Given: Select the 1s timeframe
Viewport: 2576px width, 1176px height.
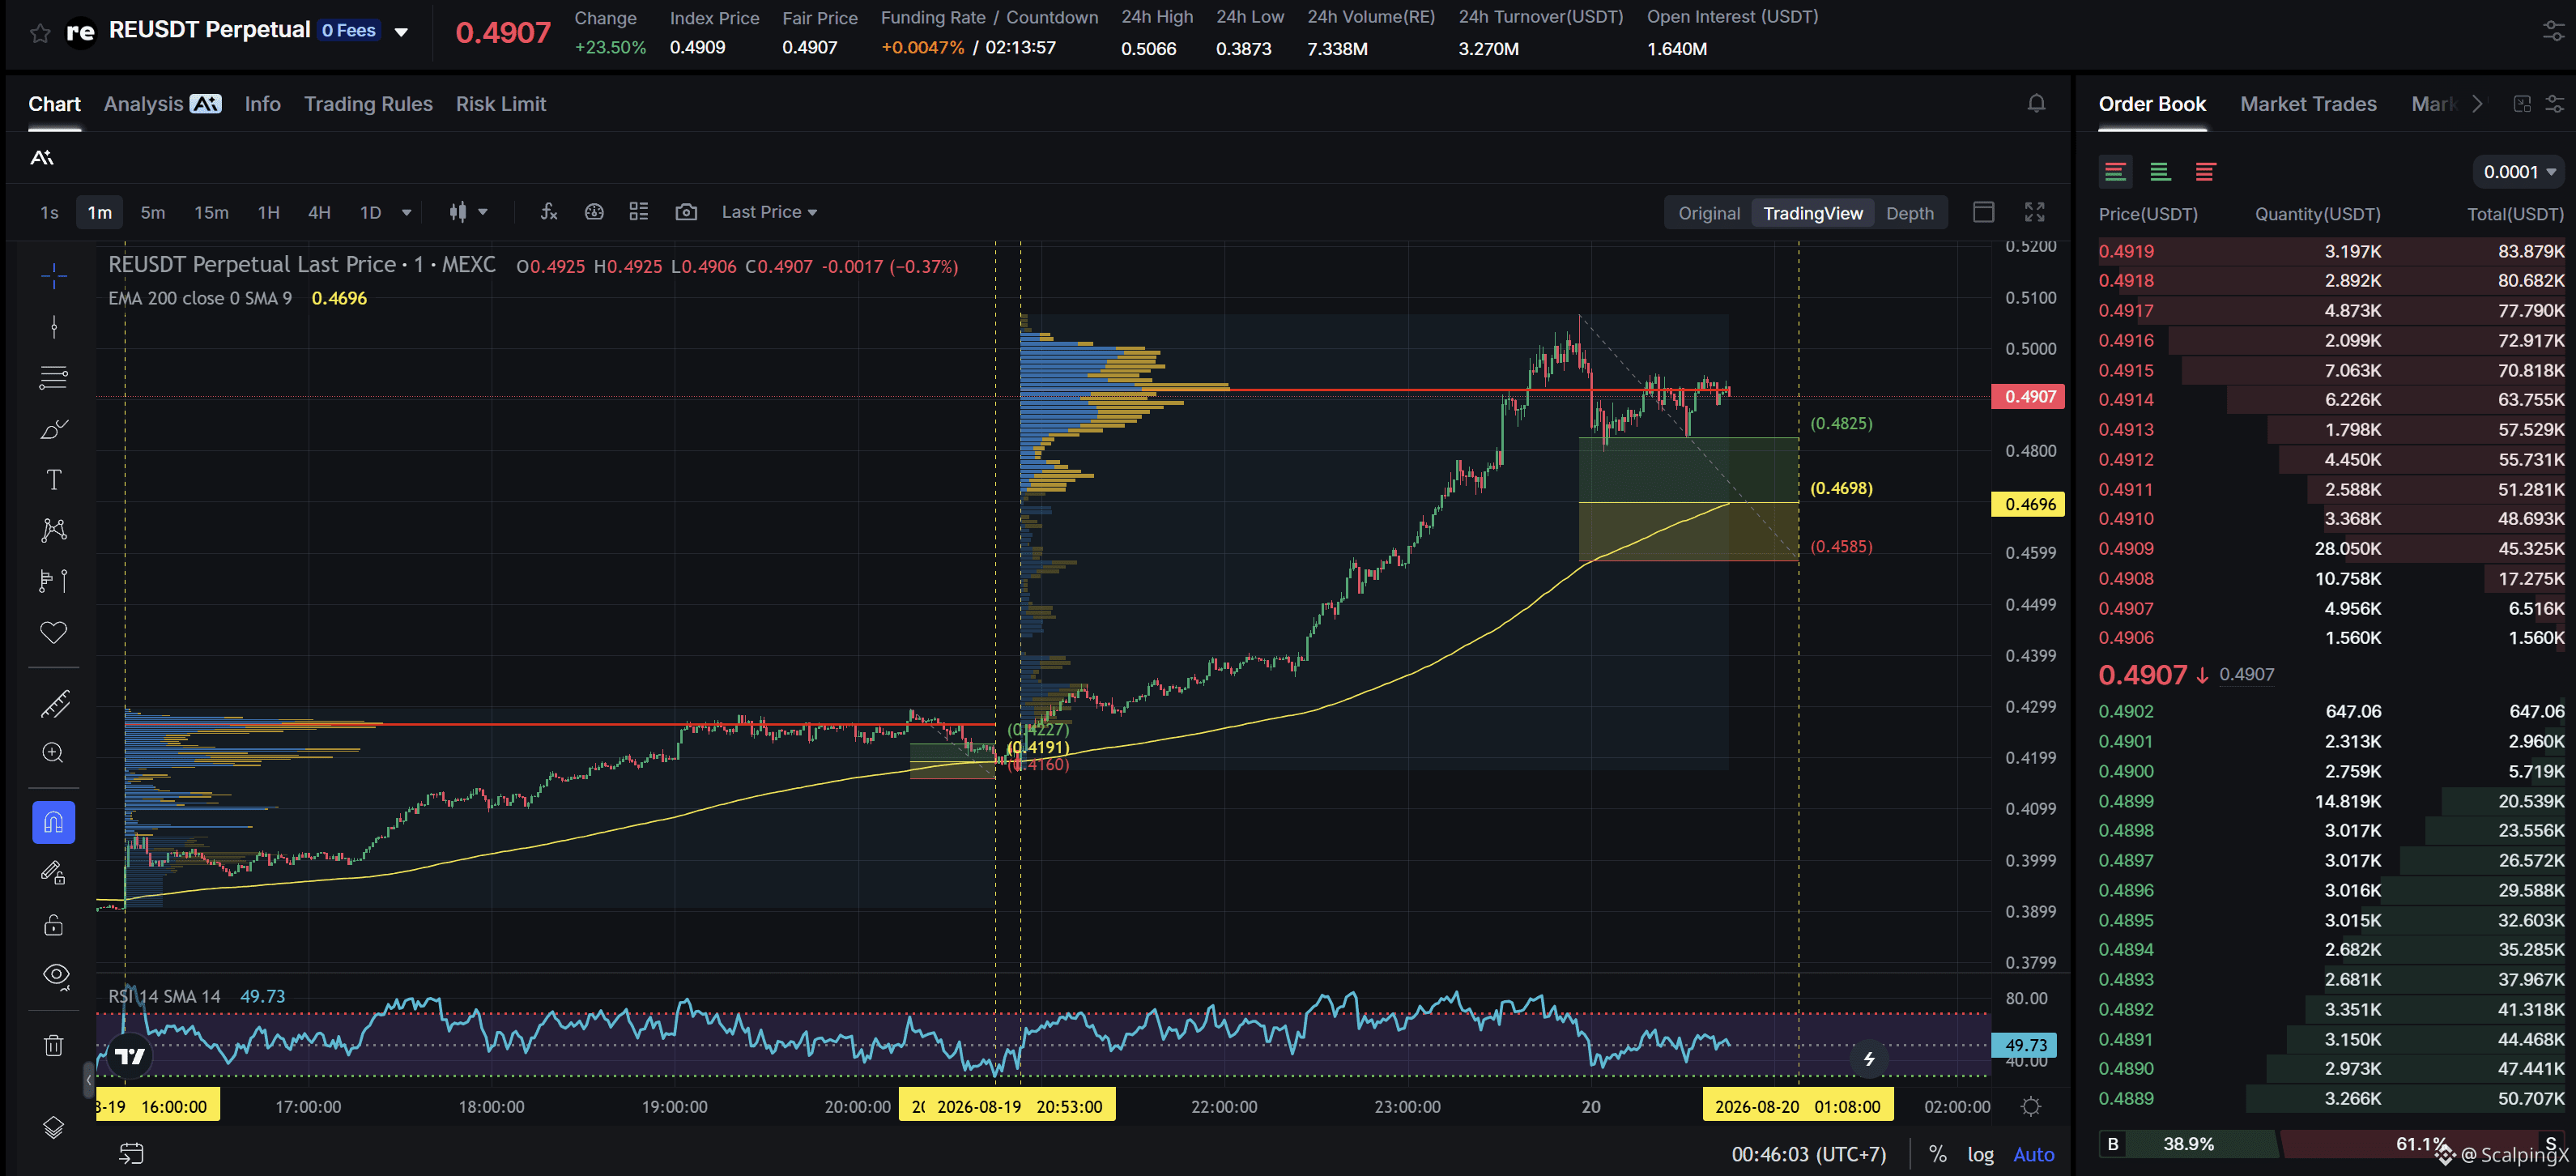Looking at the screenshot, I should coord(49,212).
